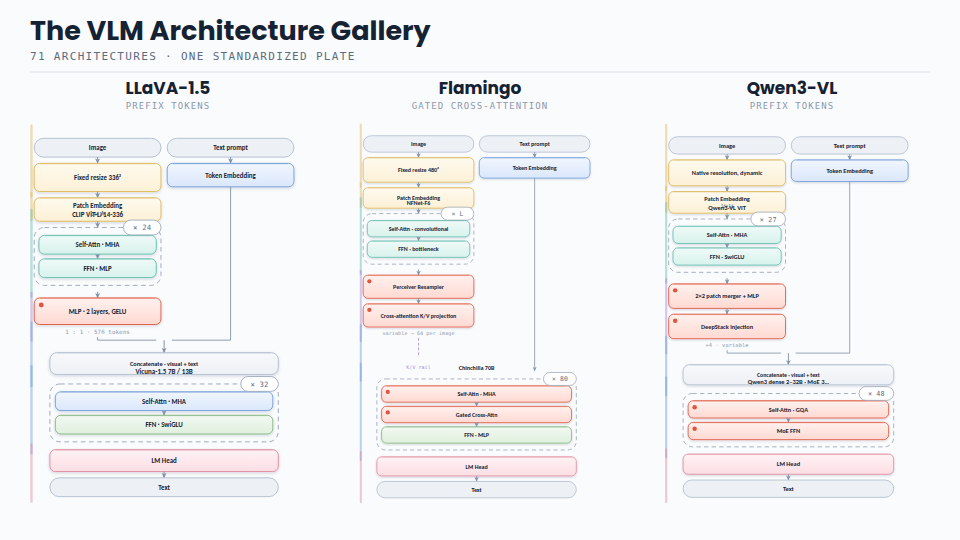Click PREFIX TOKENS subtitle under LLaVA-1.5
This screenshot has width=960, height=540.
[x=168, y=106]
